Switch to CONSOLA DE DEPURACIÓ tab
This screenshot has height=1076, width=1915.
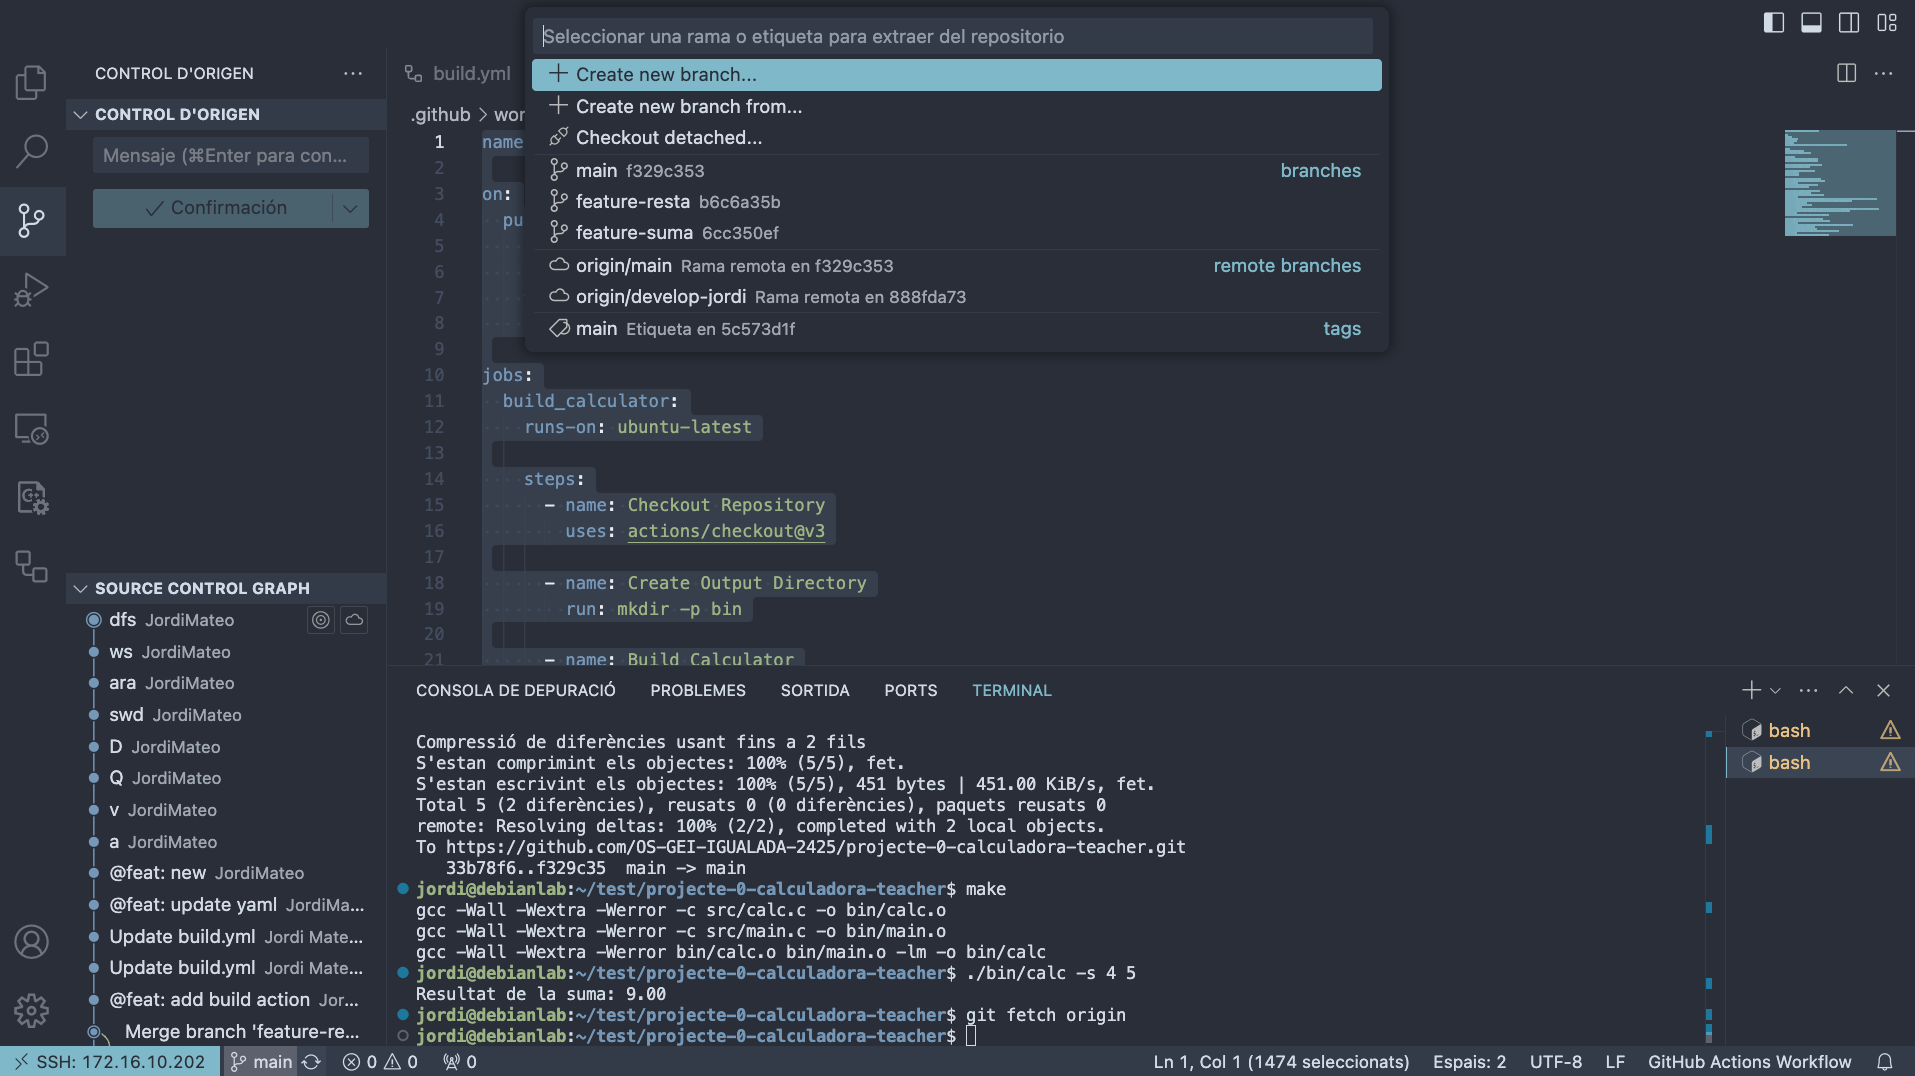[x=515, y=690]
